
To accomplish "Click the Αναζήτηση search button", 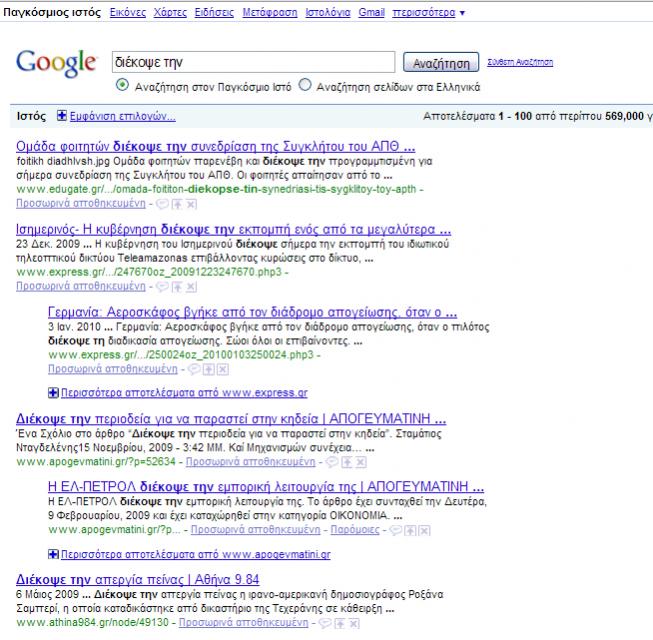I will 441,62.
